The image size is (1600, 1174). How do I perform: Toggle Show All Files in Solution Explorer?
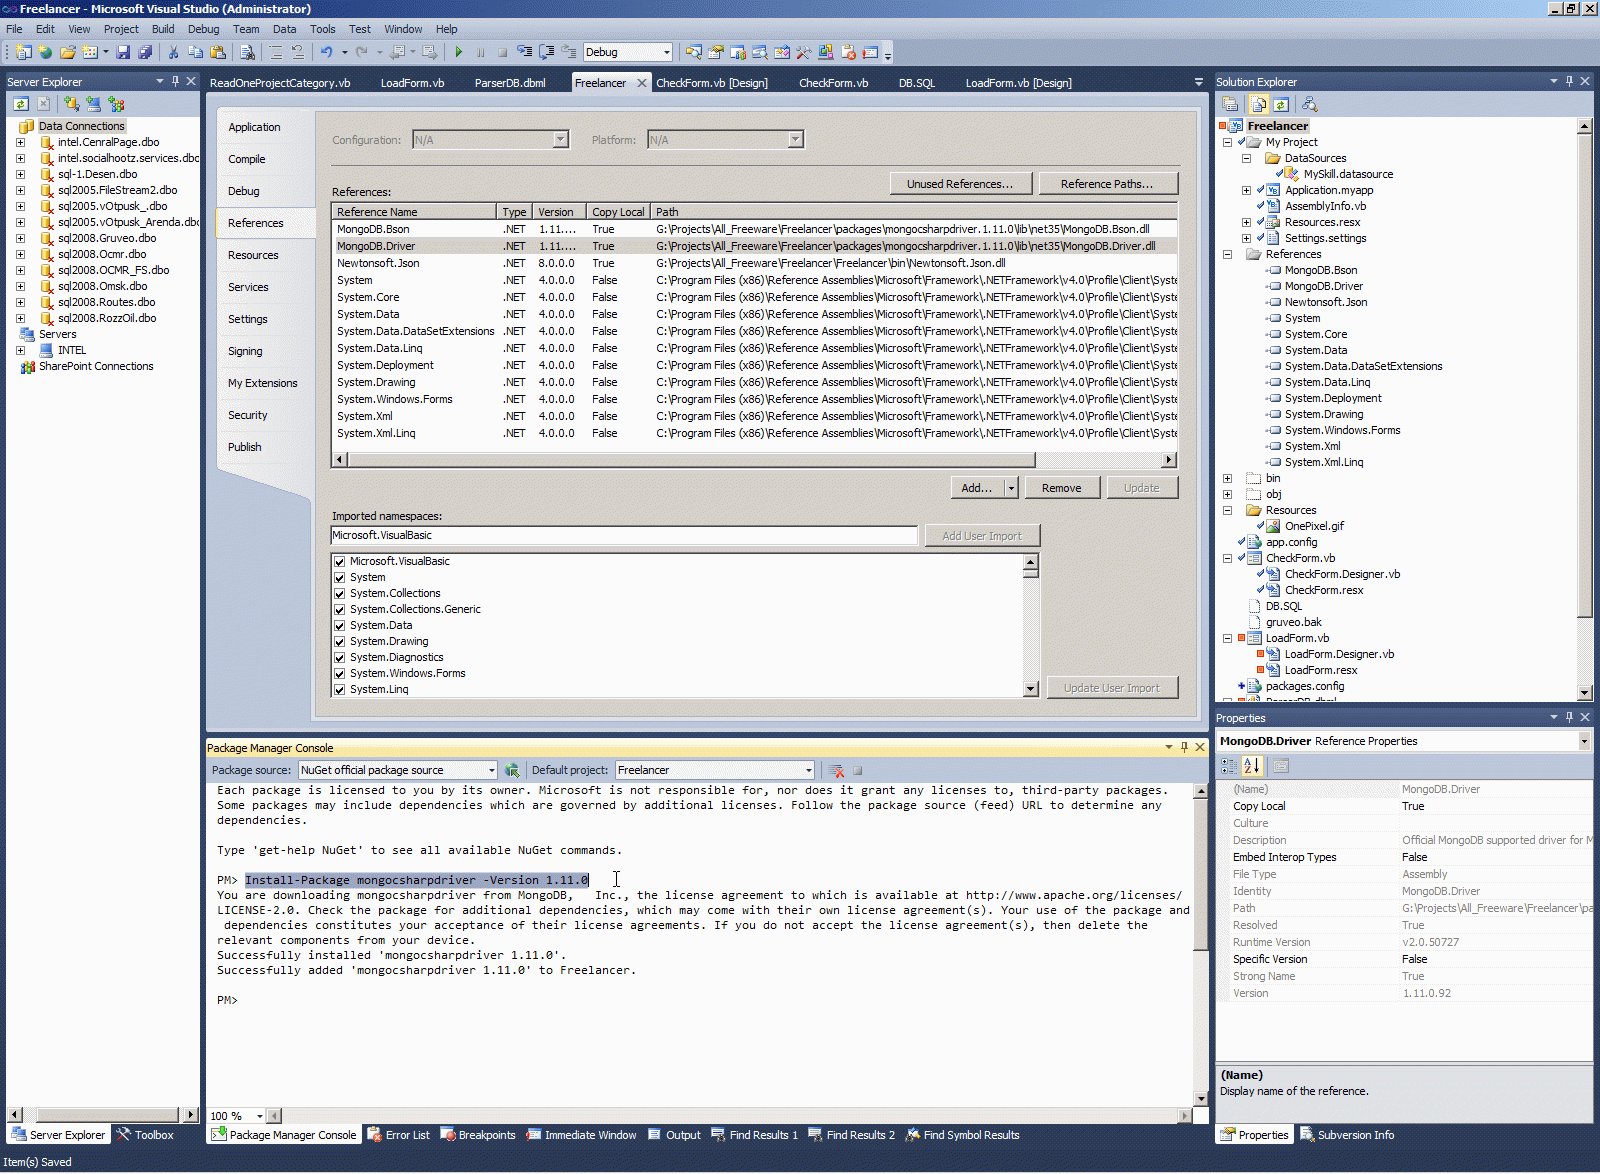pyautogui.click(x=1258, y=104)
